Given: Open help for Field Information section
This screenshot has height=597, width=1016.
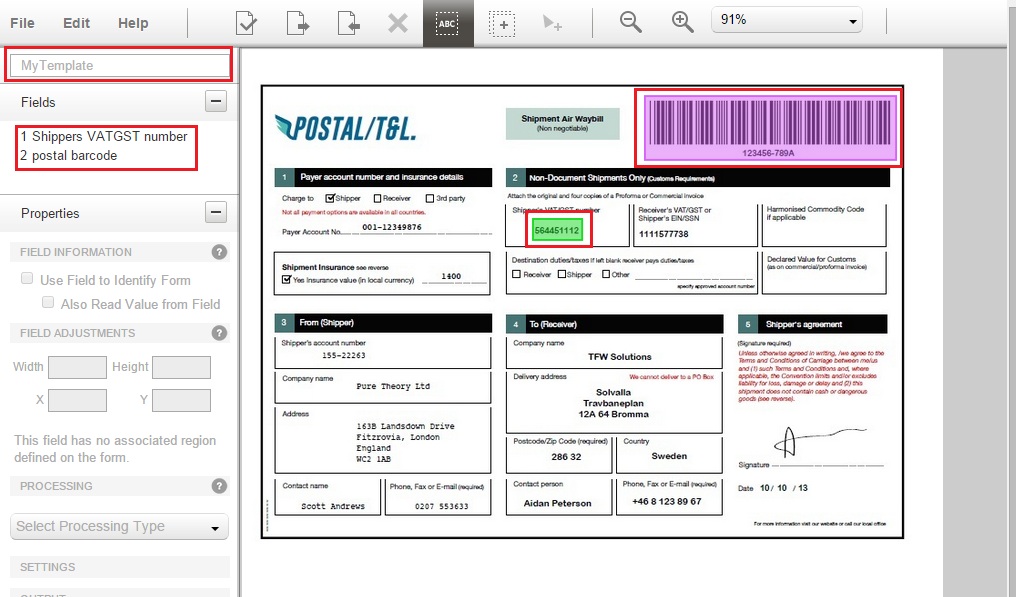Looking at the screenshot, I should tap(219, 252).
